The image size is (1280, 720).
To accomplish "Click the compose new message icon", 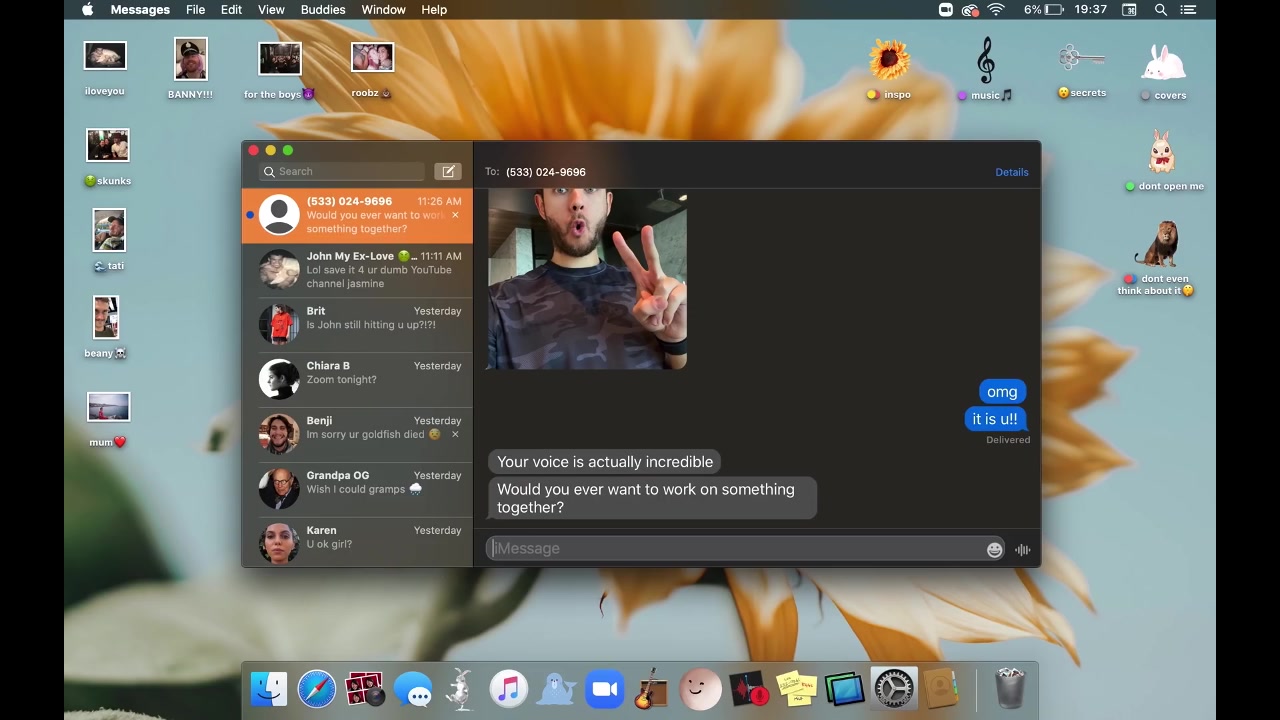I will pyautogui.click(x=448, y=171).
